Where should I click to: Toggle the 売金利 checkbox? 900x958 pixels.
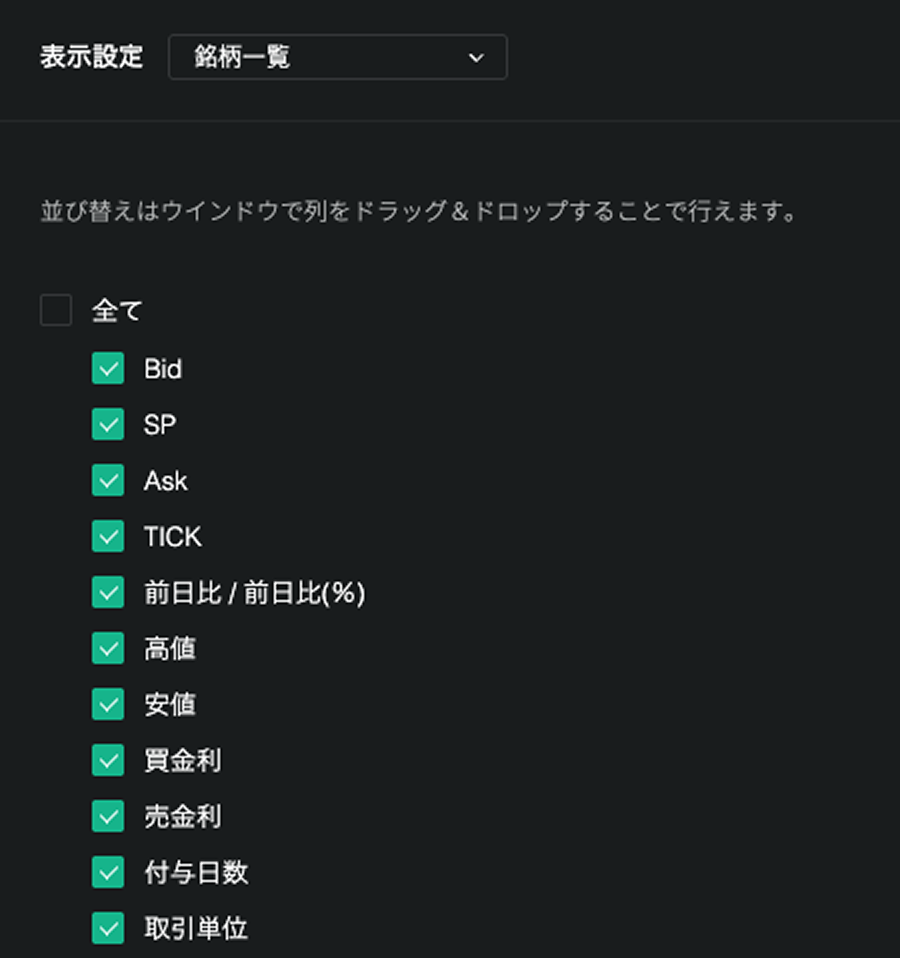108,817
